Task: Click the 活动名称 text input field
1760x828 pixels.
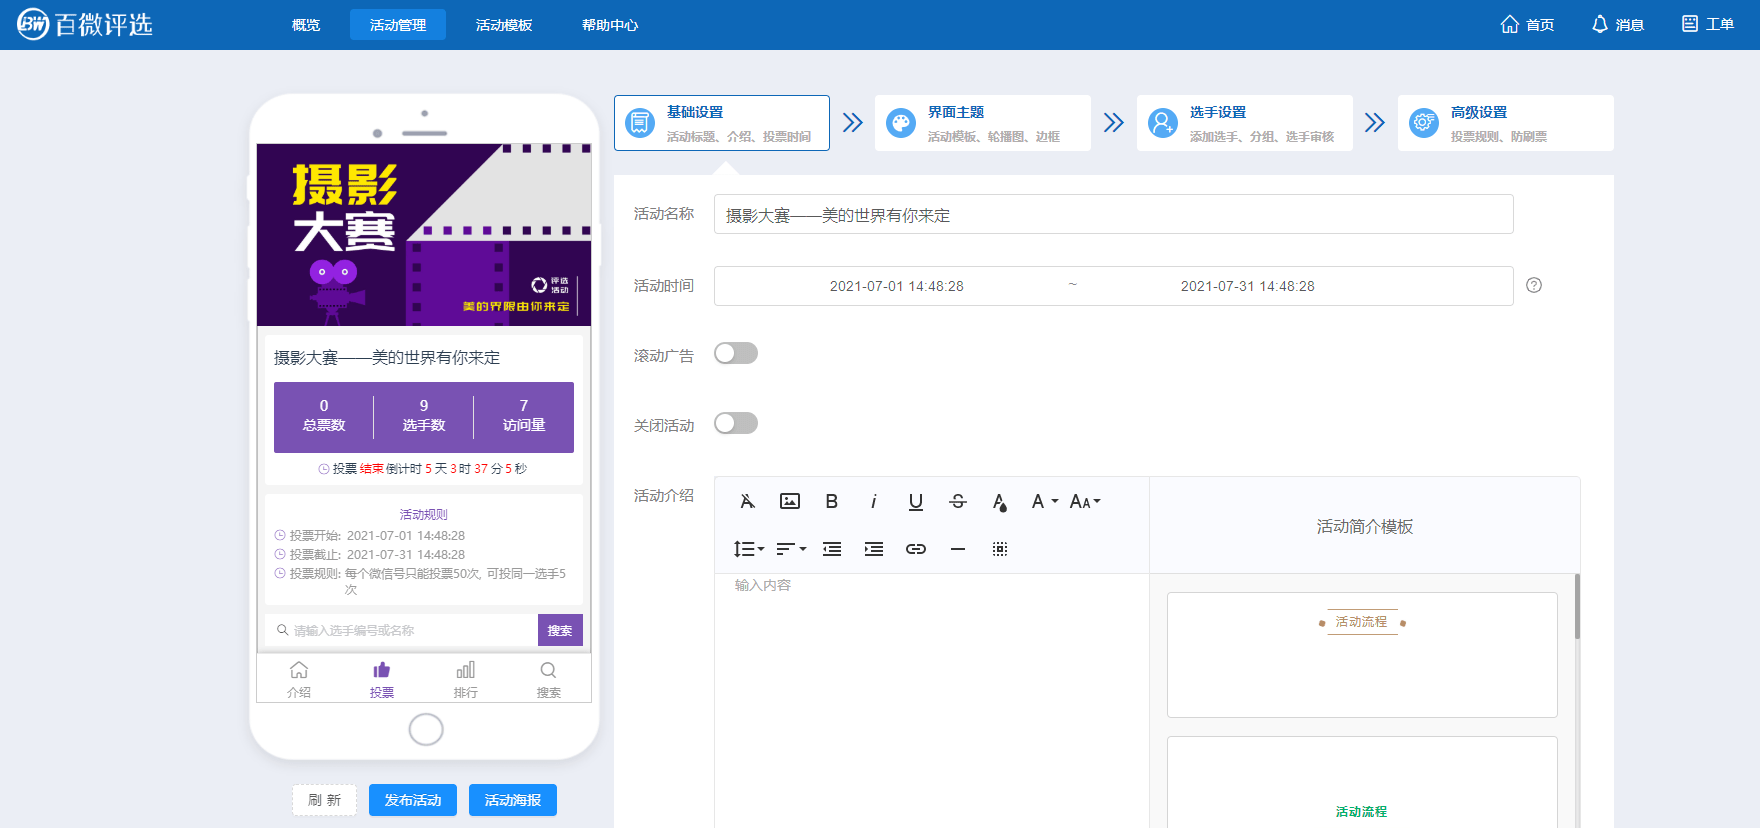Action: click(1113, 215)
